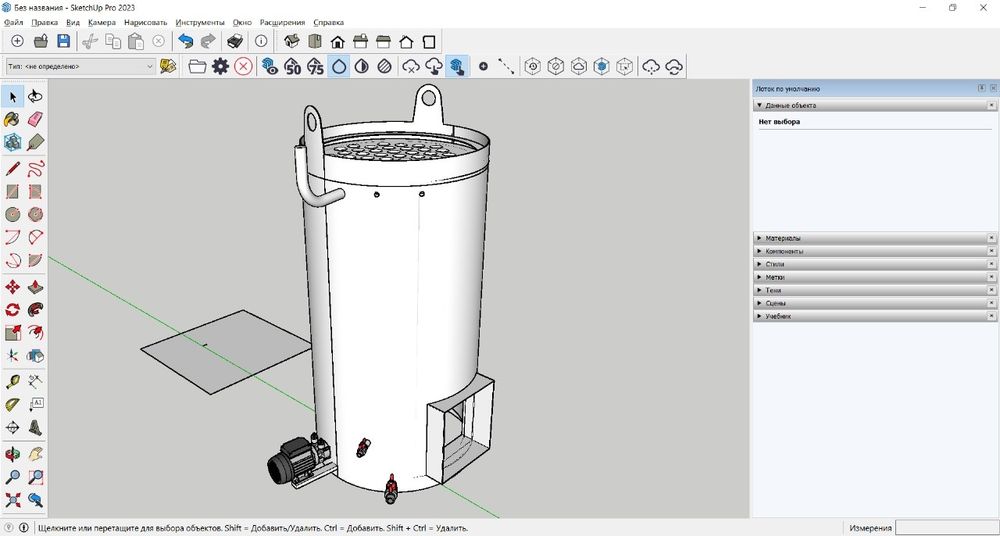Image resolution: width=1000 pixels, height=536 pixels.
Task: Pick the Paint Bucket tool
Action: tap(13, 119)
